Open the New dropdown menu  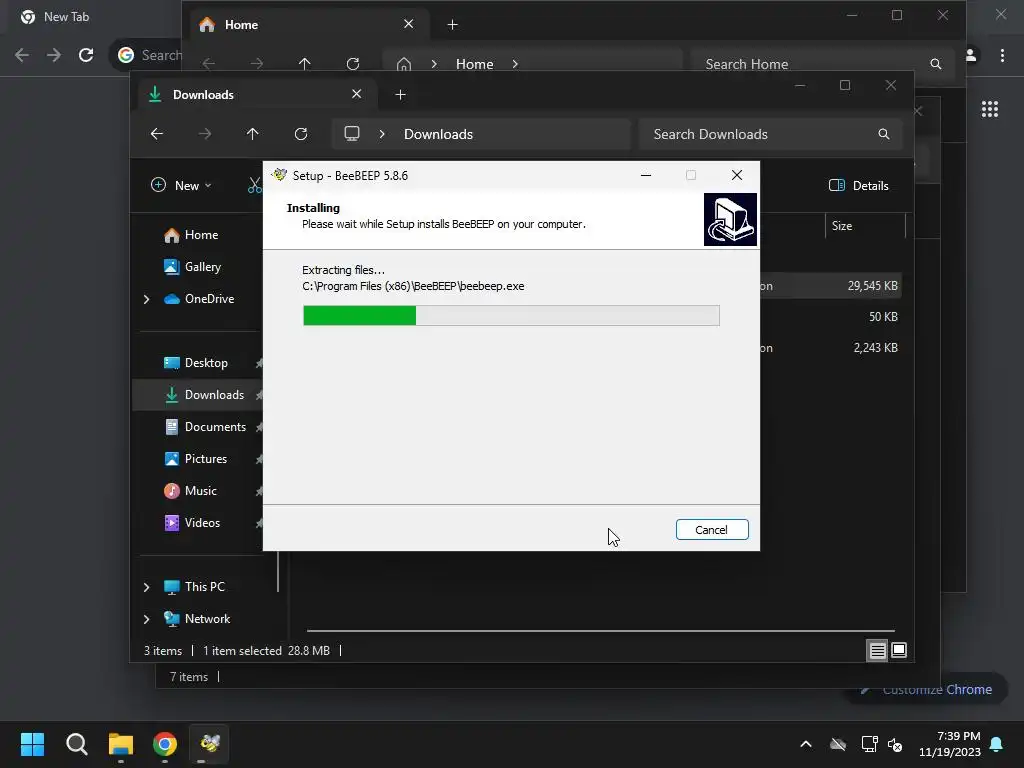181,185
